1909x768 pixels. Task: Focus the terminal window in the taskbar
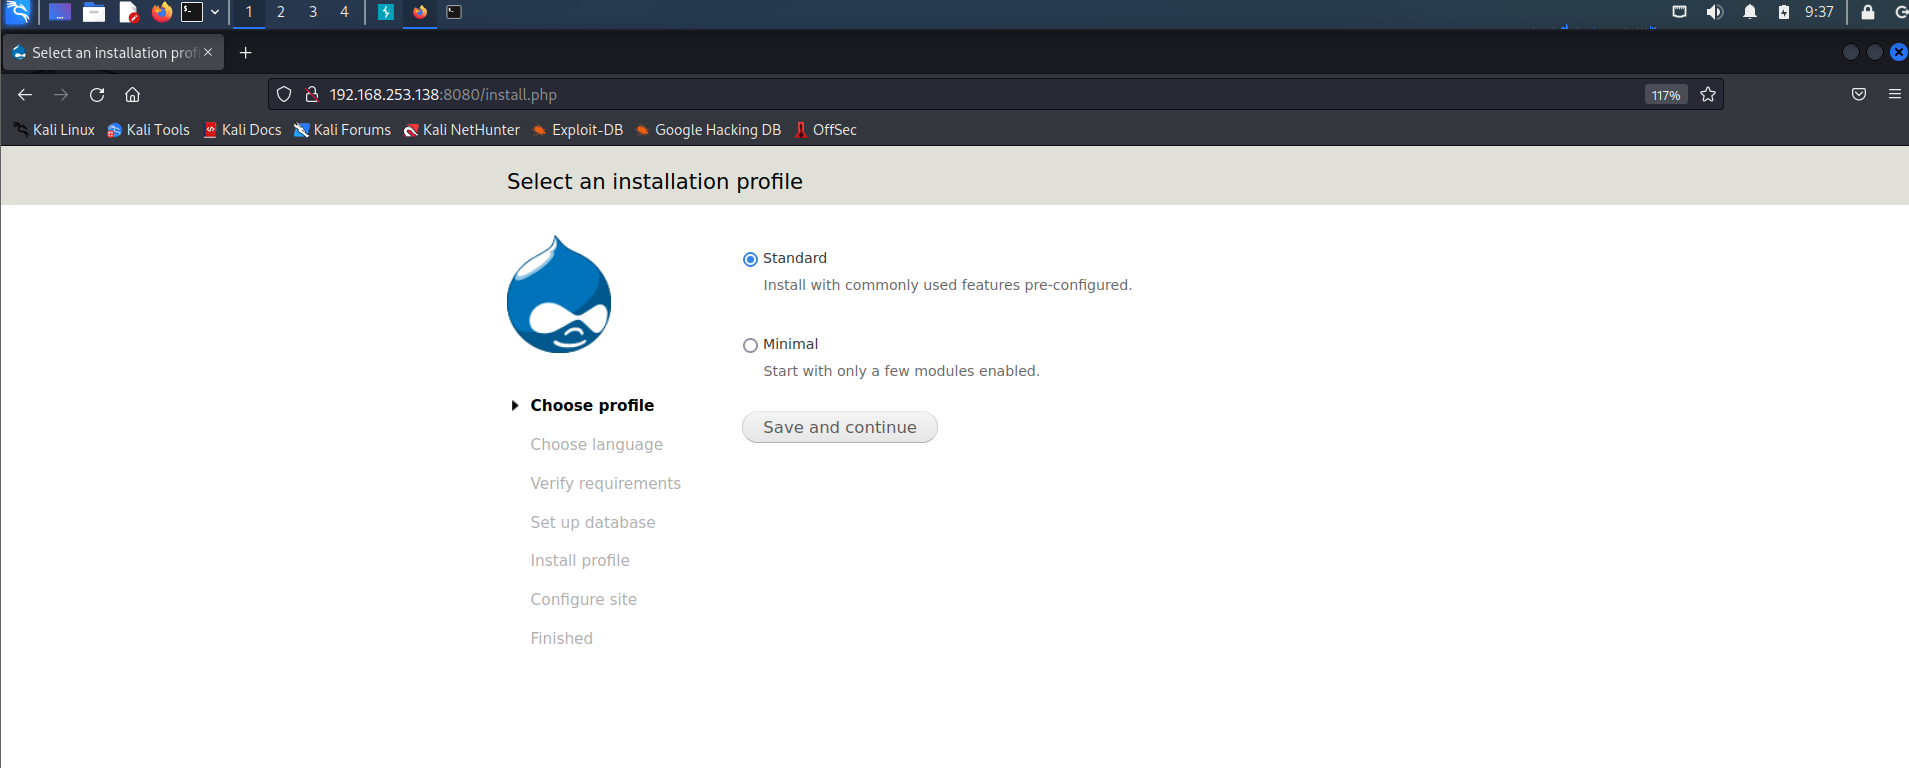pyautogui.click(x=454, y=12)
